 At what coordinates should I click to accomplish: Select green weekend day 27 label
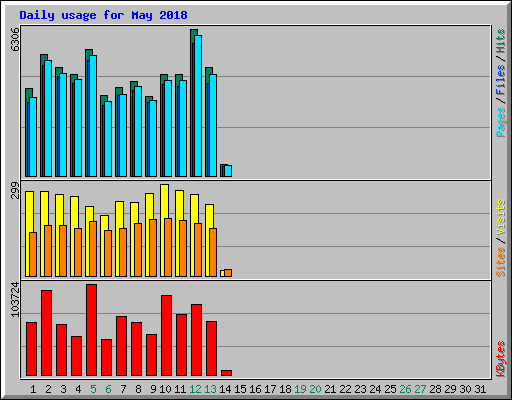[420, 389]
